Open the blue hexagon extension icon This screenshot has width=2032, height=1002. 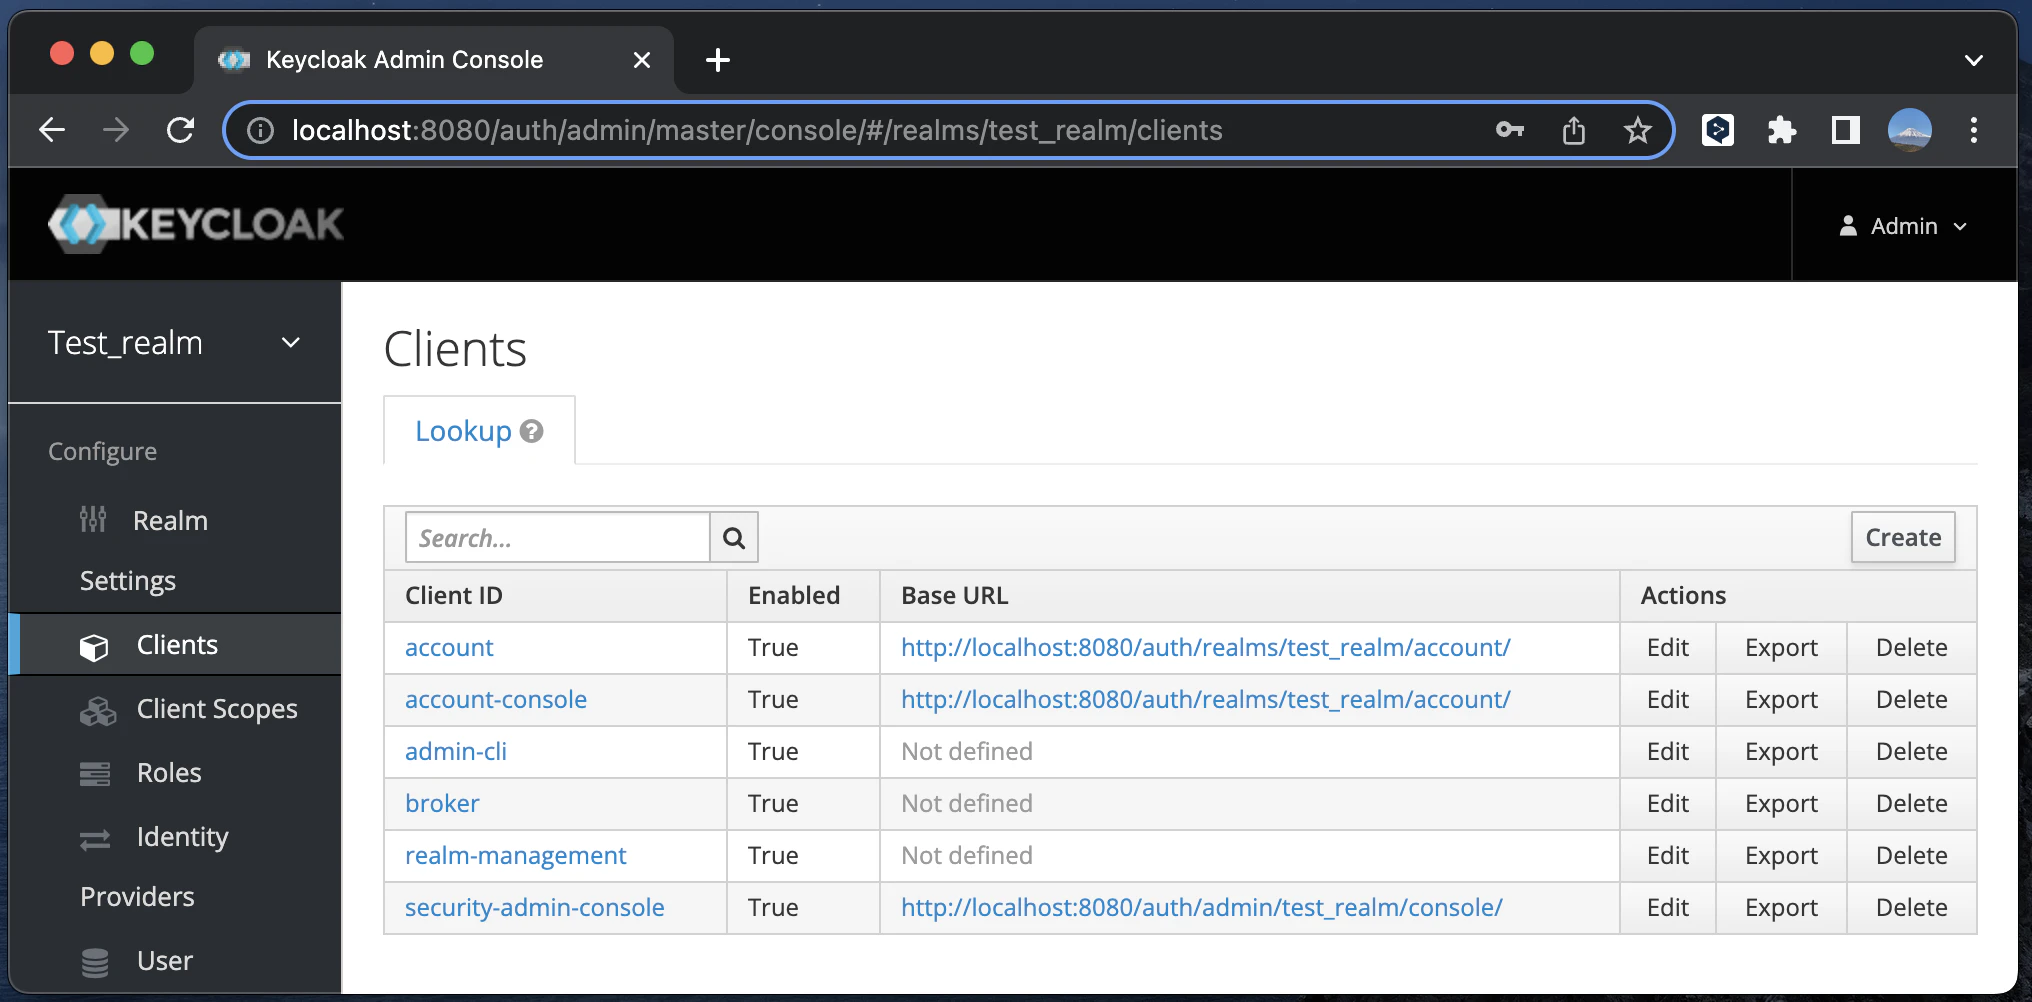[x=1718, y=130]
